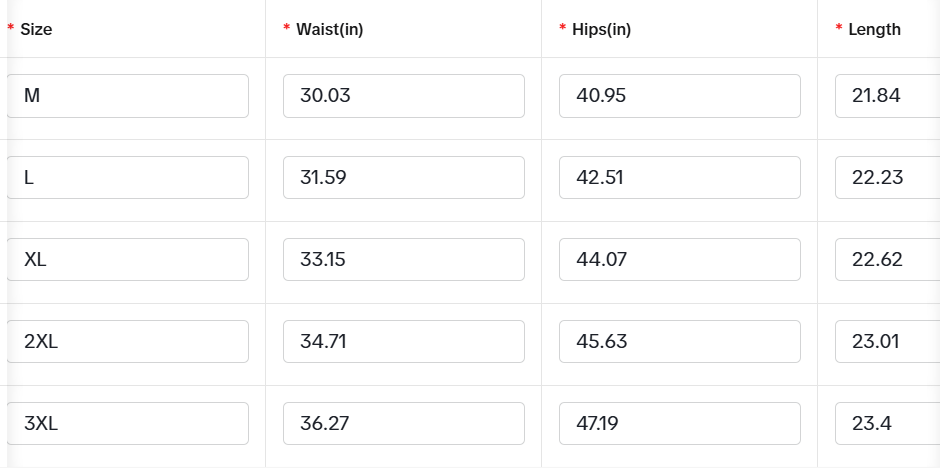Click the waist input 33.15

coord(404,259)
